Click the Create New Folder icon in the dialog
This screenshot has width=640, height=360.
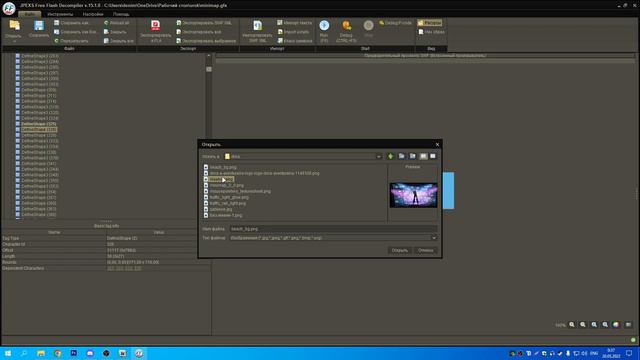(413, 156)
